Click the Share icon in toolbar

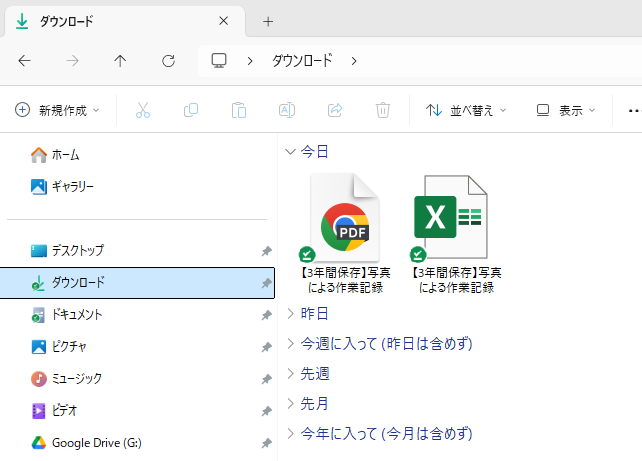[335, 110]
